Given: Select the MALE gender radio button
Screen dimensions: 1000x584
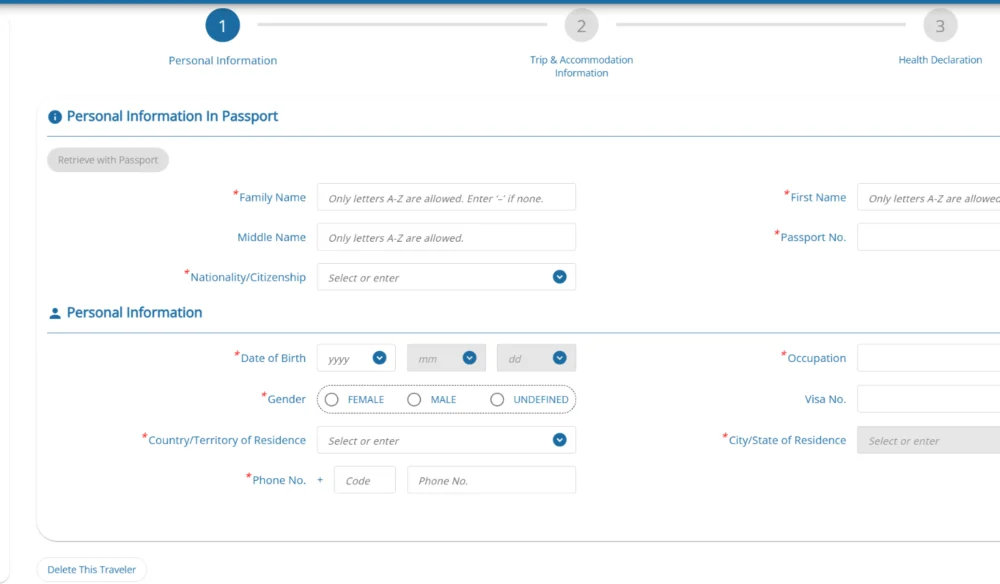Looking at the screenshot, I should 414,400.
